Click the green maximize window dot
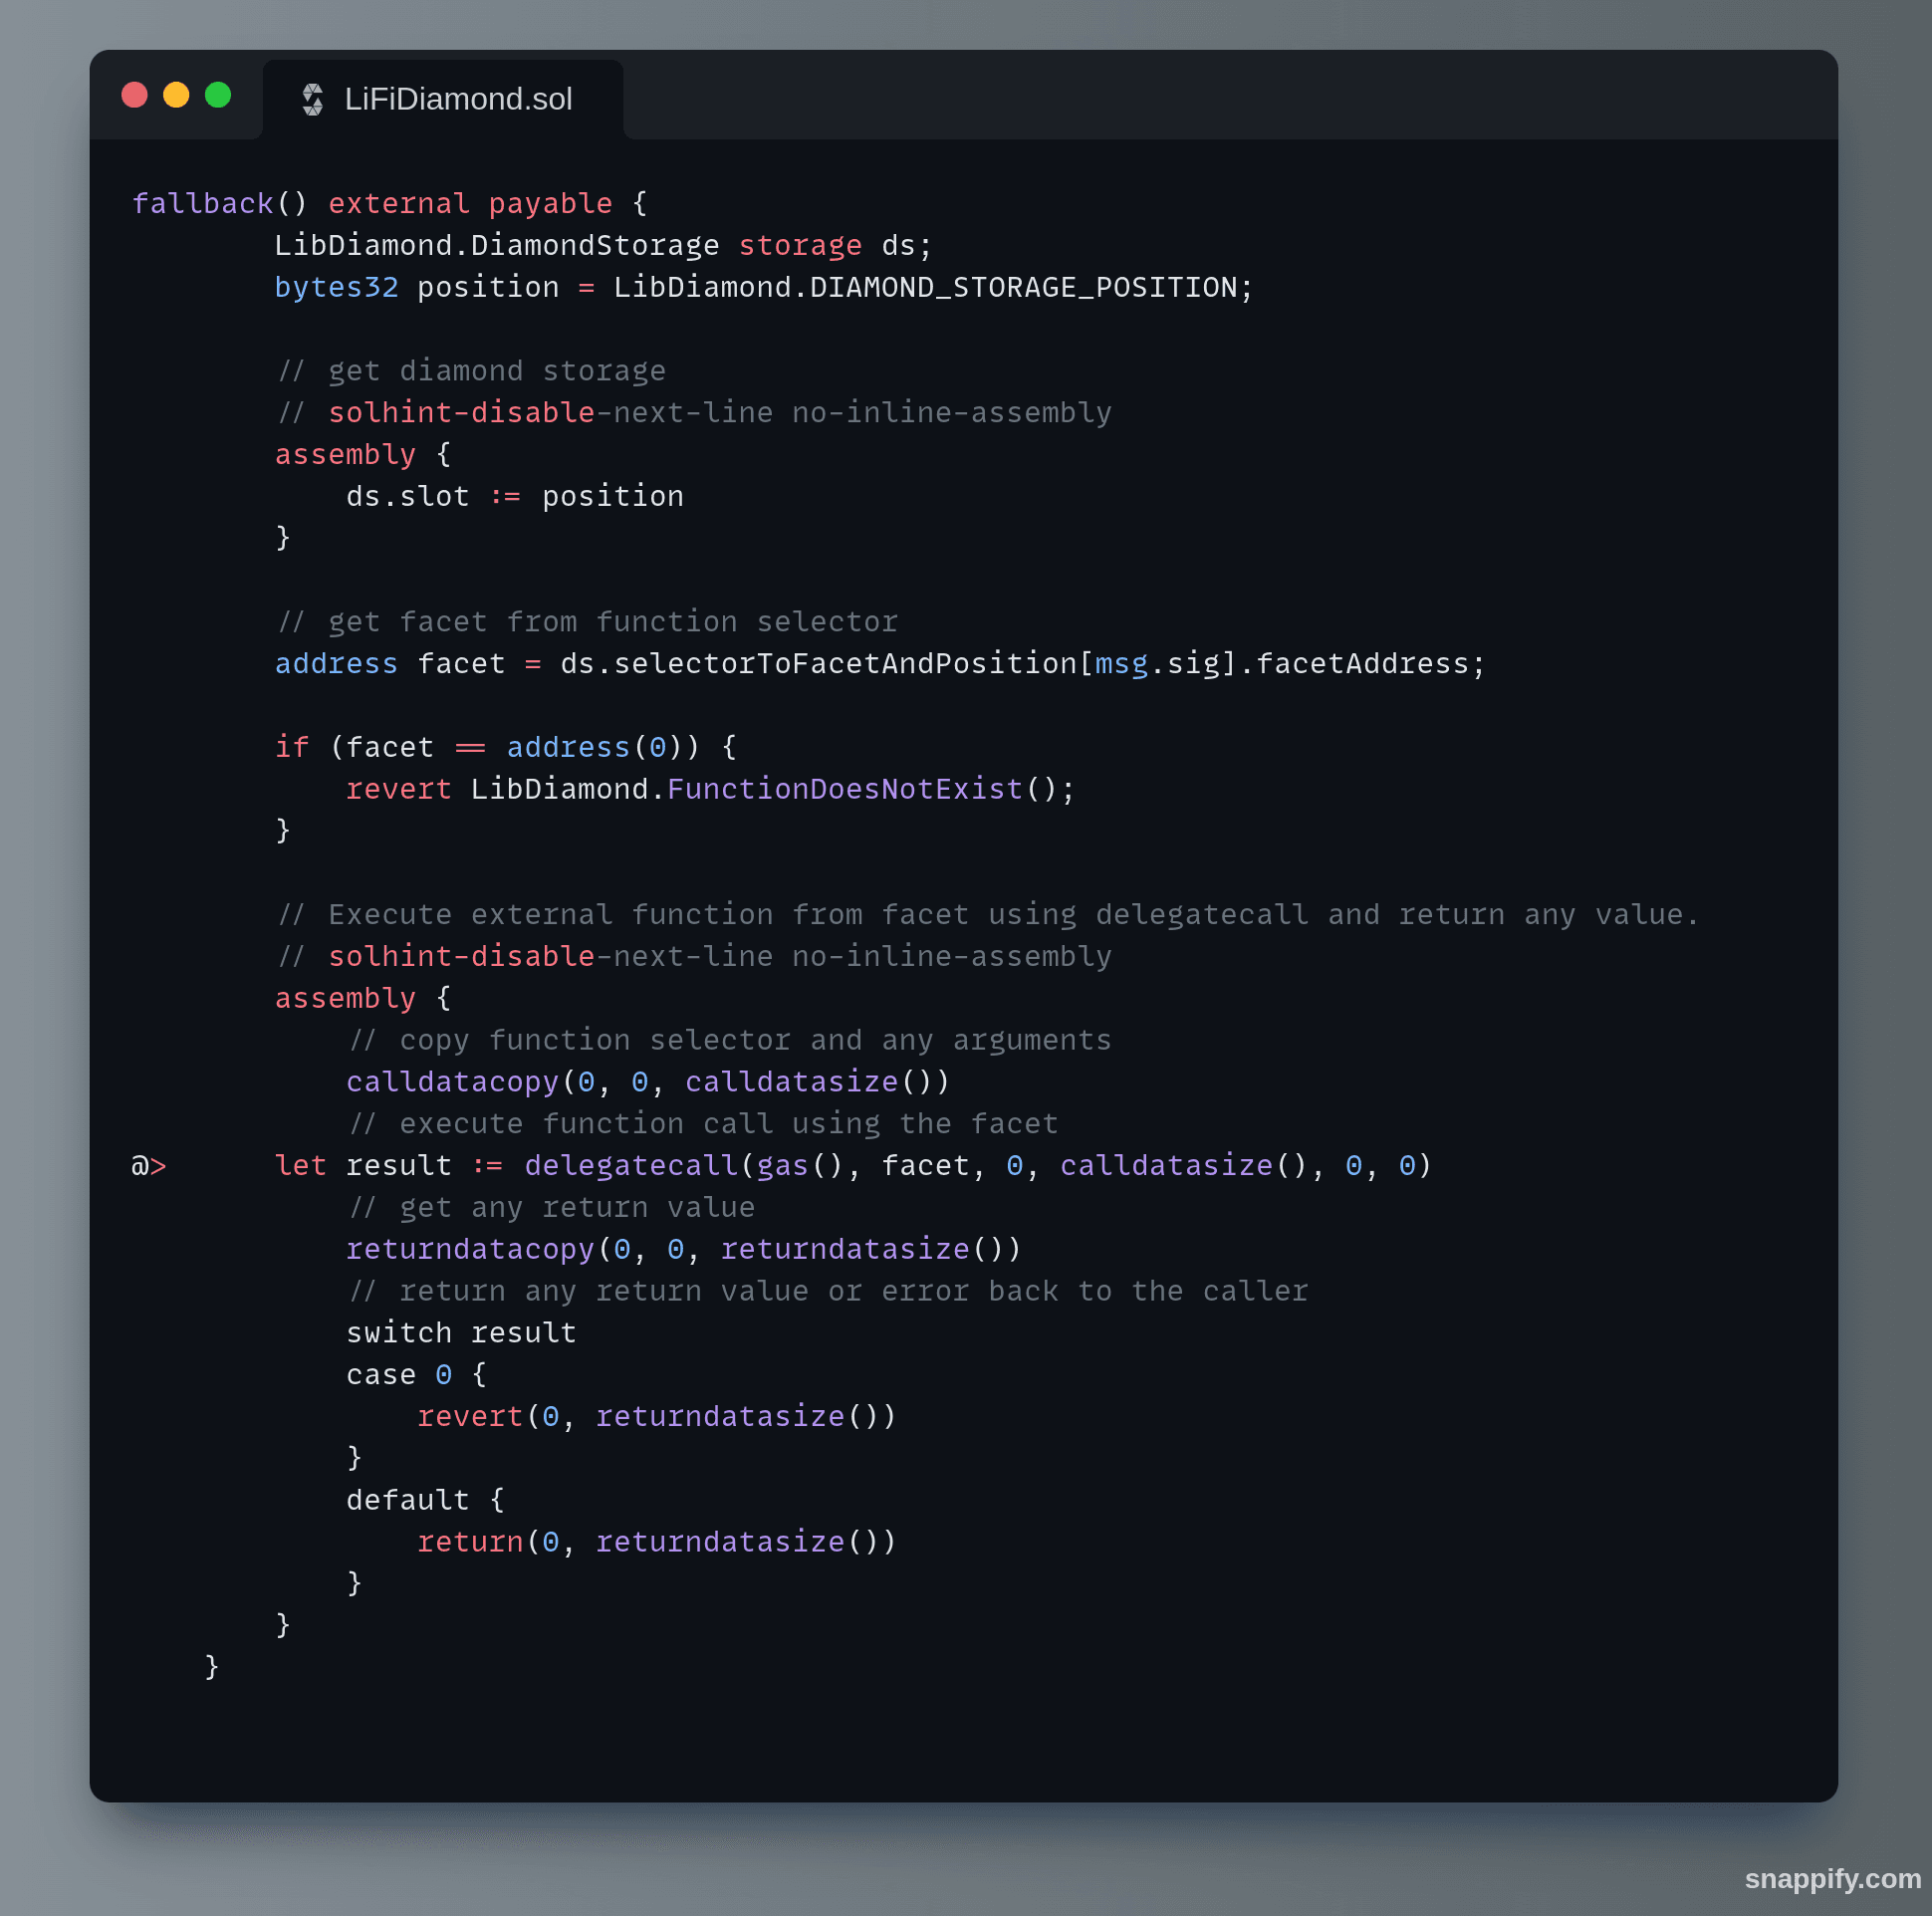 218,95
